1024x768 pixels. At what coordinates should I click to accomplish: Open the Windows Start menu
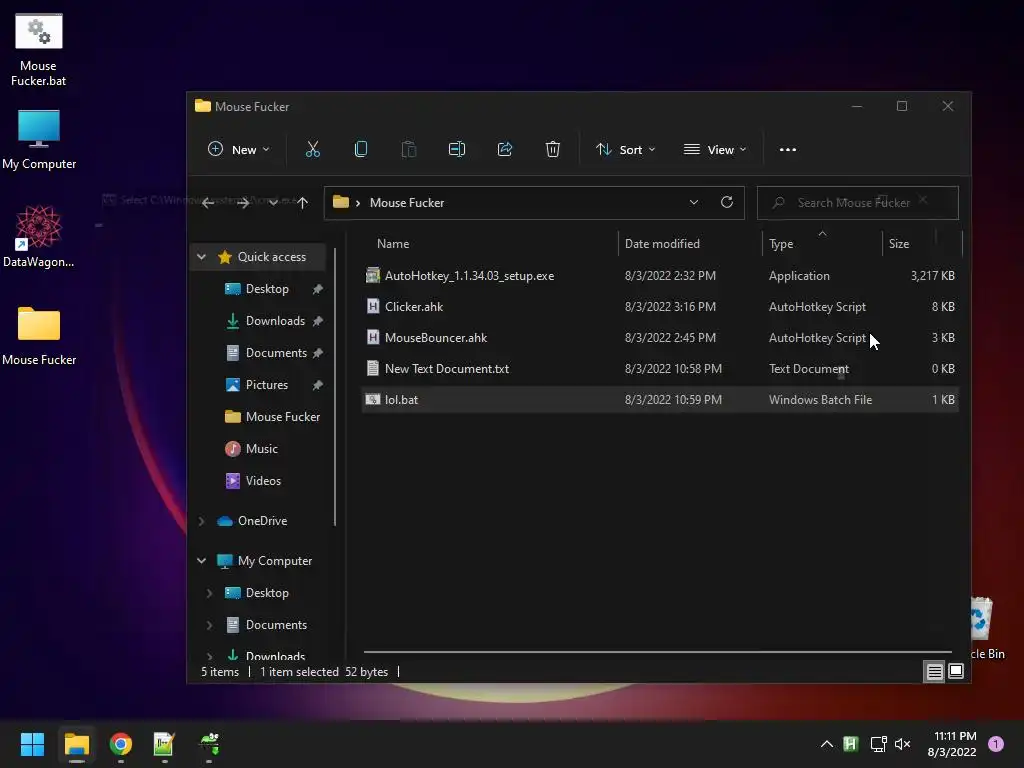coord(32,744)
